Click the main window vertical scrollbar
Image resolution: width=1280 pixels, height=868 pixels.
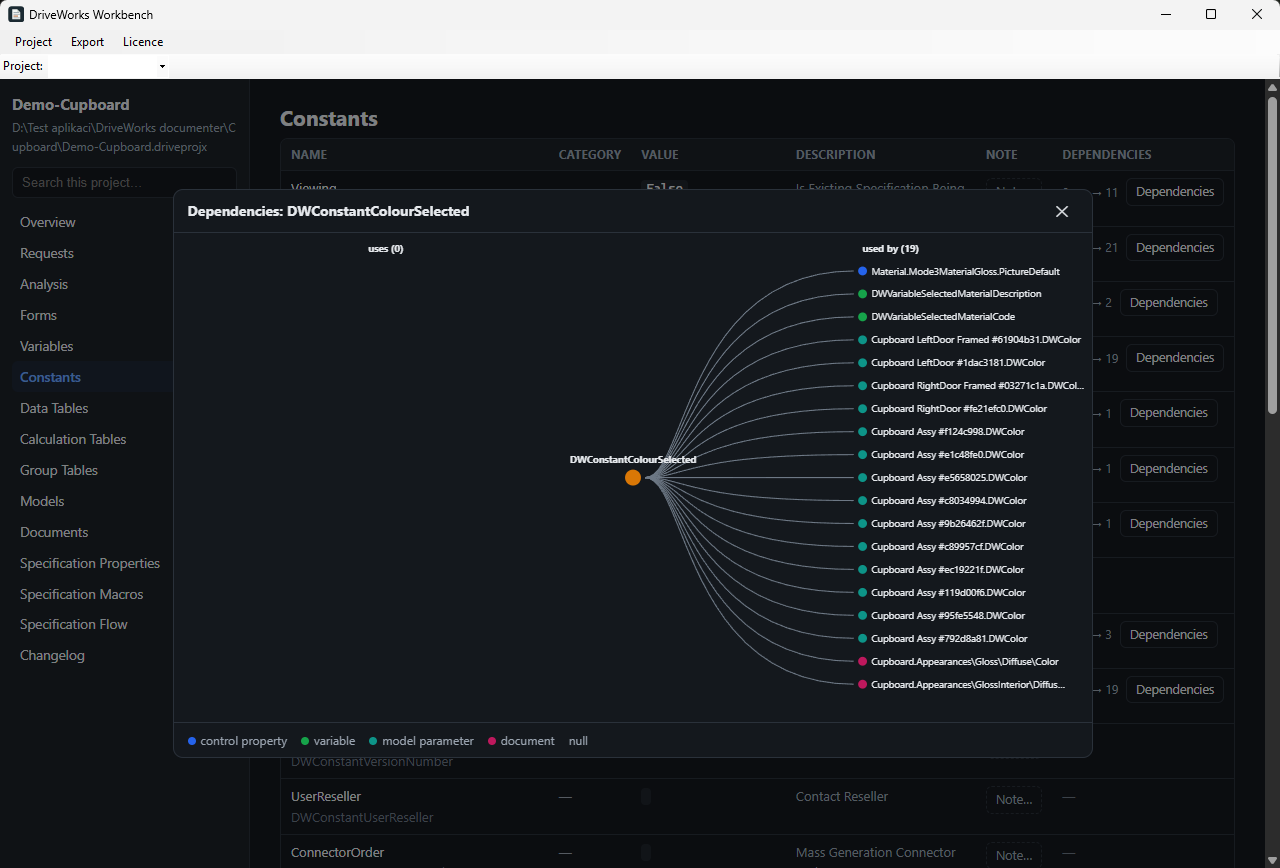1272,255
